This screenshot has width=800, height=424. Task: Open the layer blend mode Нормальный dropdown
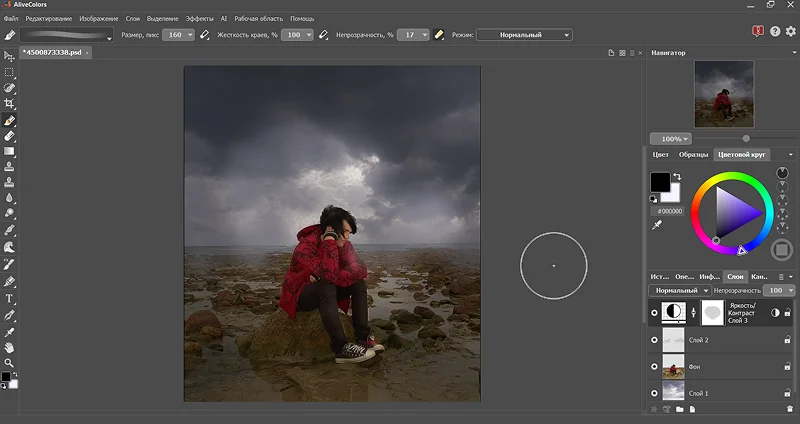(680, 290)
